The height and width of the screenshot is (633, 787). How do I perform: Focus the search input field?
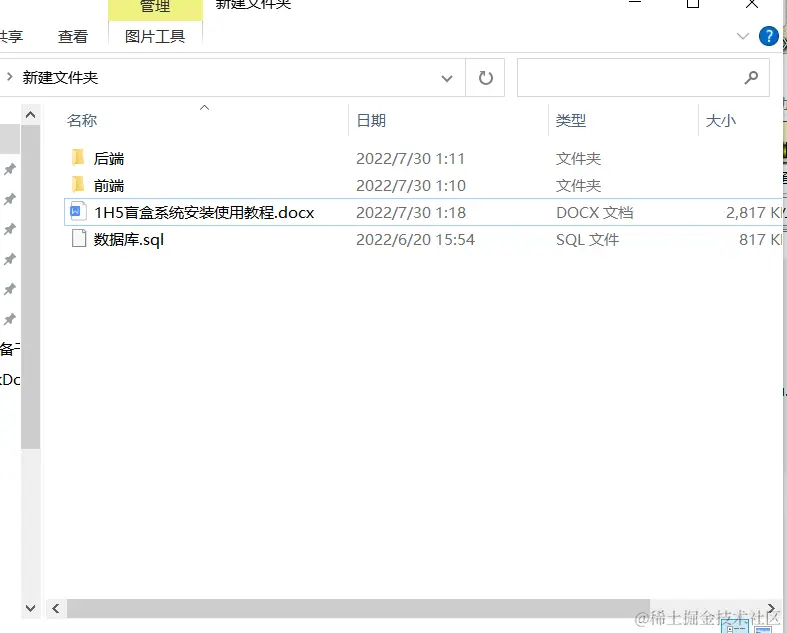click(x=643, y=77)
